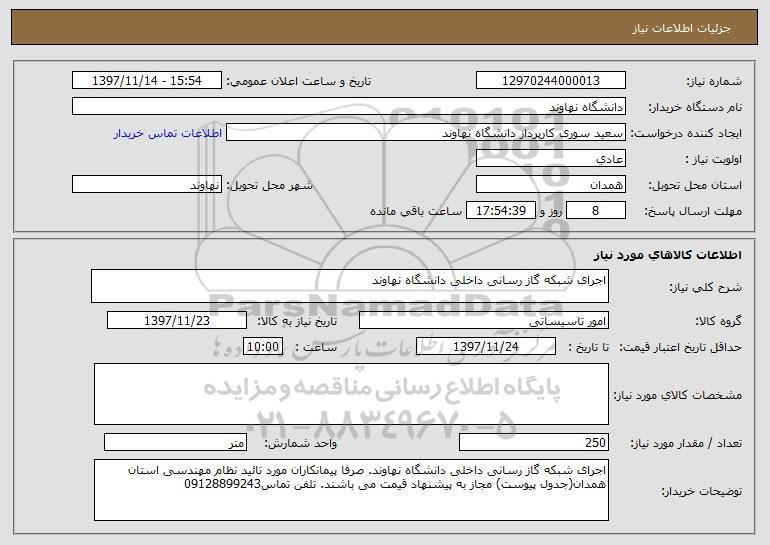Click the text ساعت باقی مانده
770x545 pixels.
click(x=415, y=211)
